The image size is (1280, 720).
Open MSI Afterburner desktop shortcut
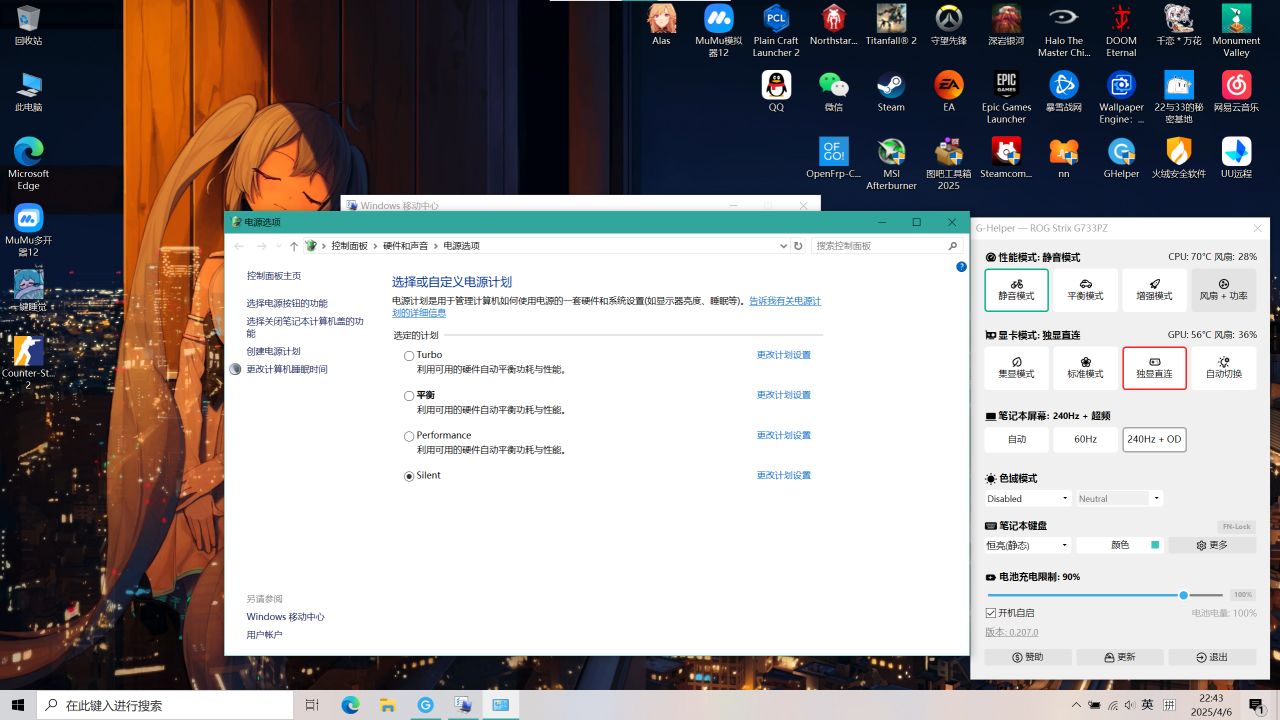coord(891,163)
